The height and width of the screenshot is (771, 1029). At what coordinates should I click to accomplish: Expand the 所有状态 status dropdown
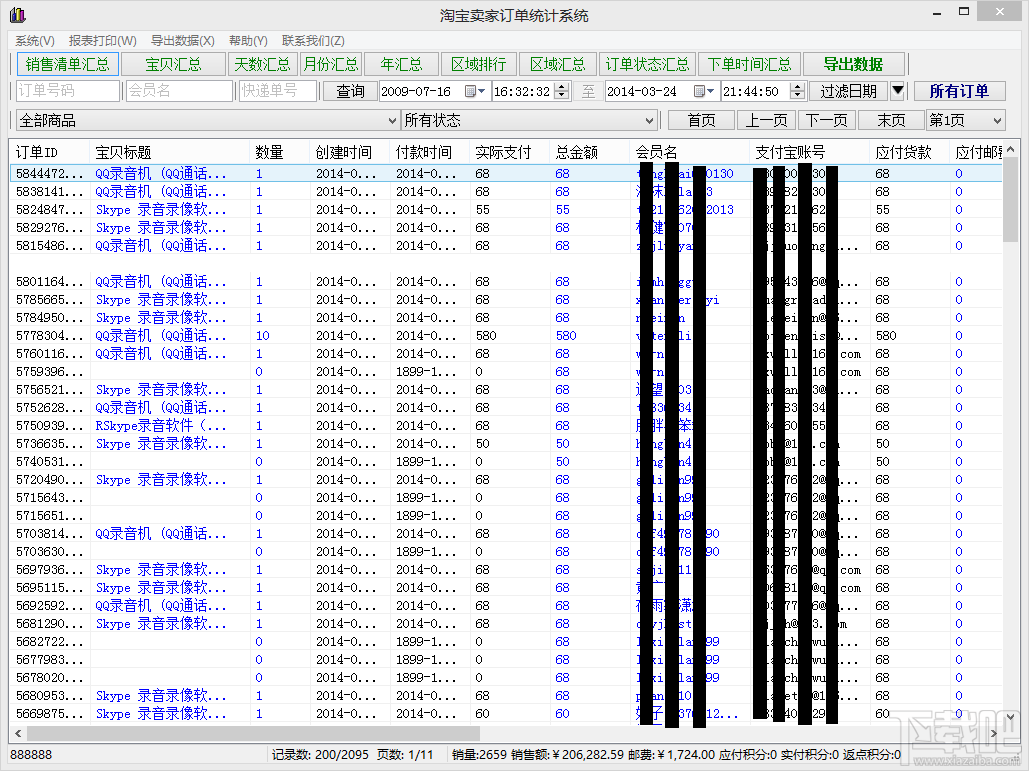(648, 121)
